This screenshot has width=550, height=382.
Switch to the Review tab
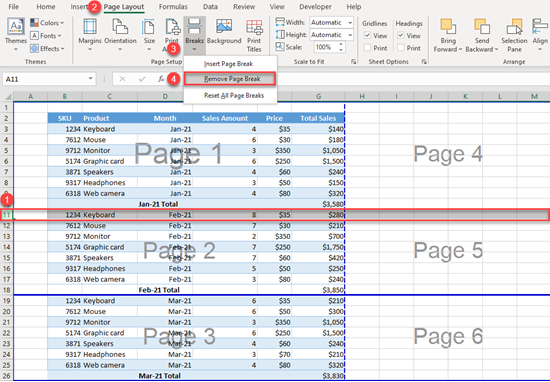point(244,7)
